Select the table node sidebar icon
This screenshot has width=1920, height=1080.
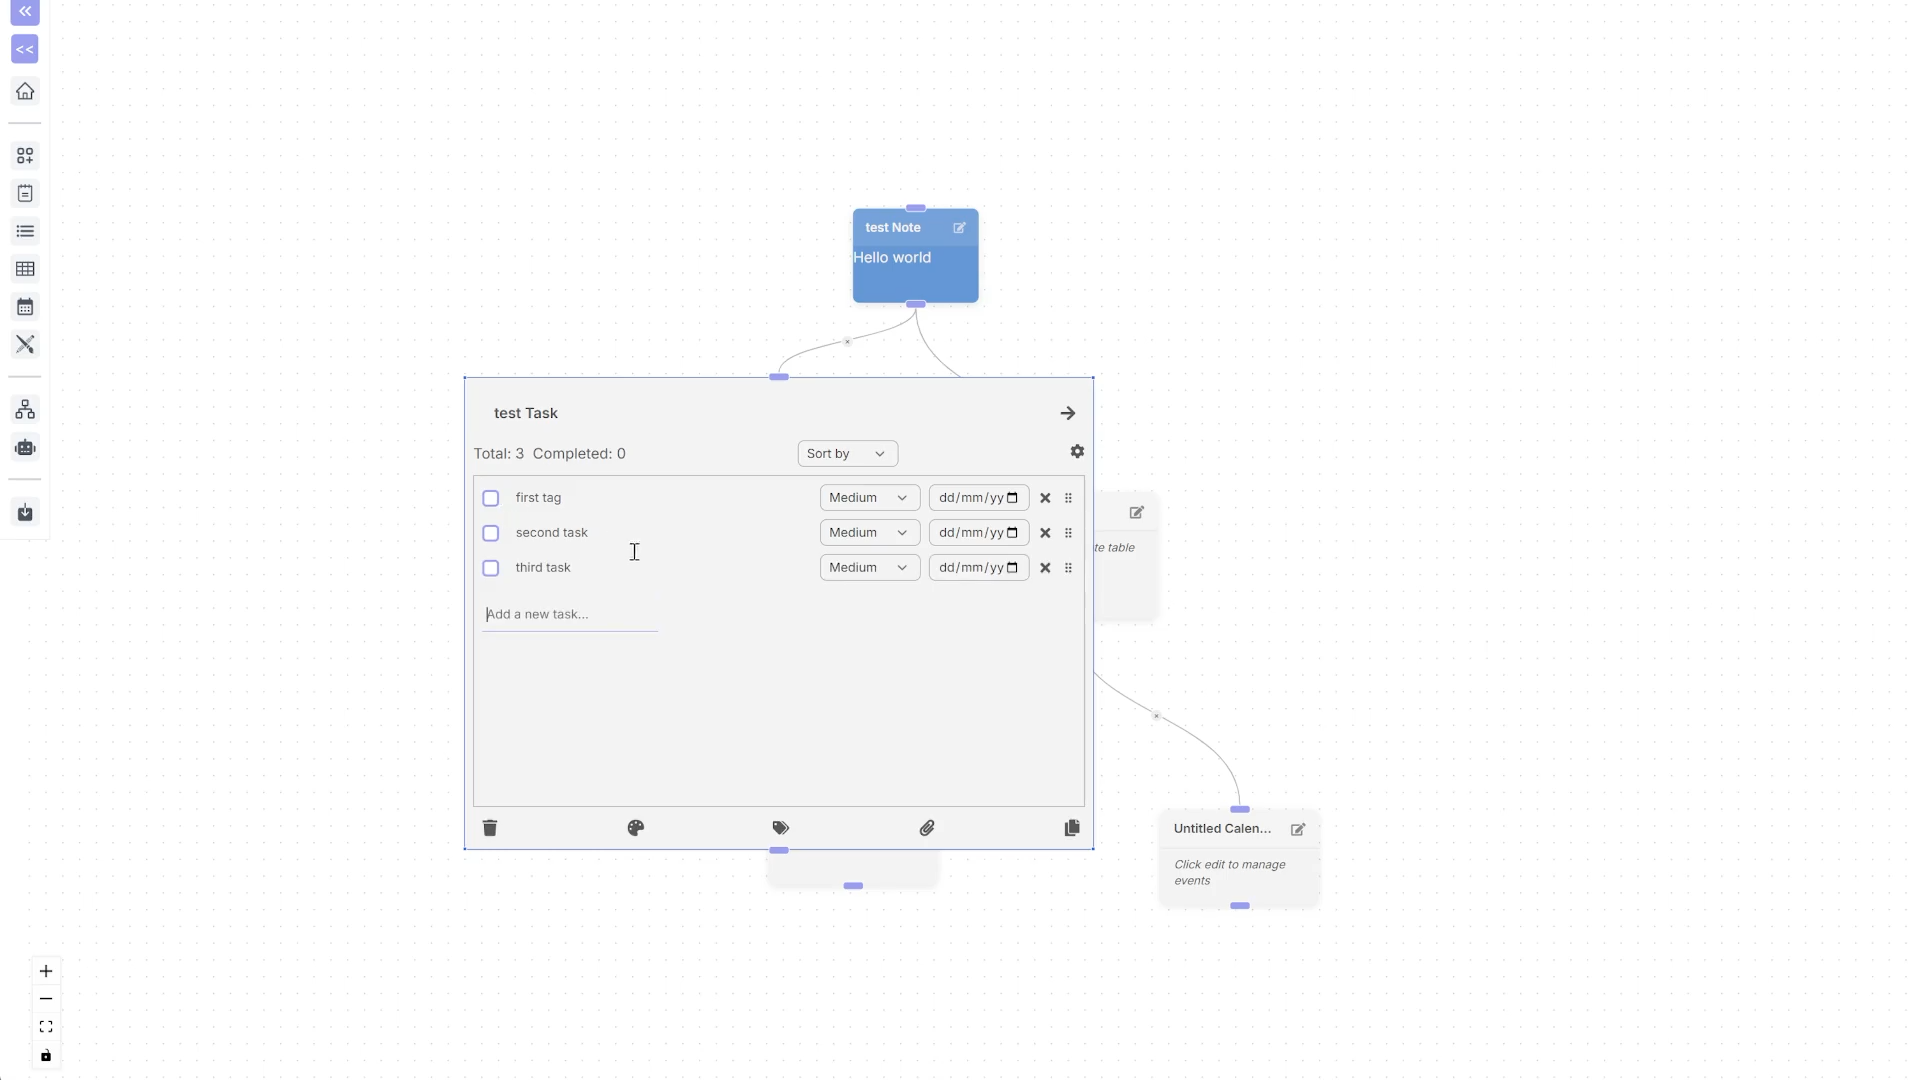point(25,269)
